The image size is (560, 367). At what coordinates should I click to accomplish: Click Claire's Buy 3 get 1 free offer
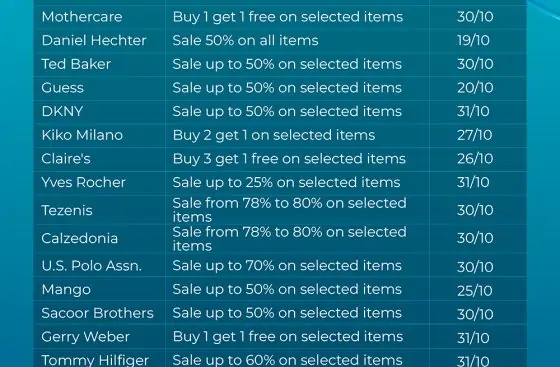pyautogui.click(x=289, y=159)
